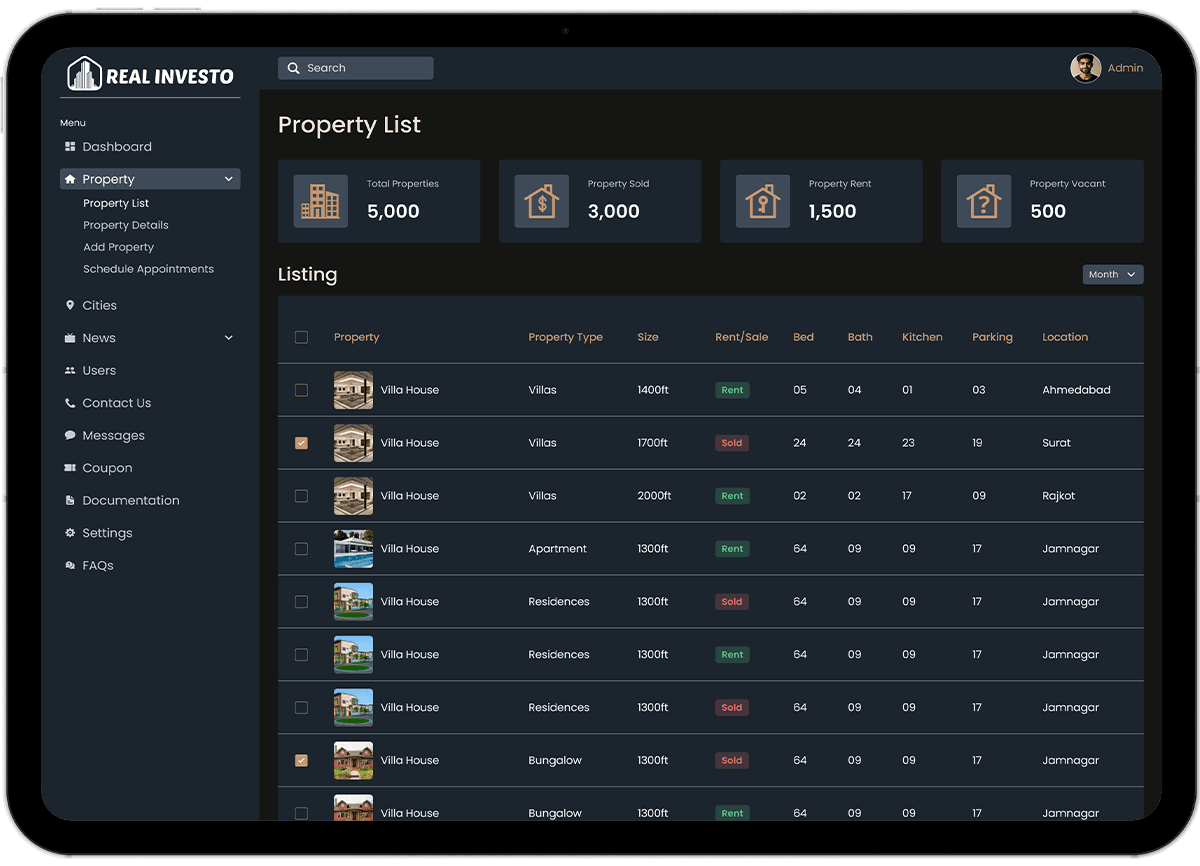1200x866 pixels.
Task: Open Add Property submenu item
Action: (118, 247)
